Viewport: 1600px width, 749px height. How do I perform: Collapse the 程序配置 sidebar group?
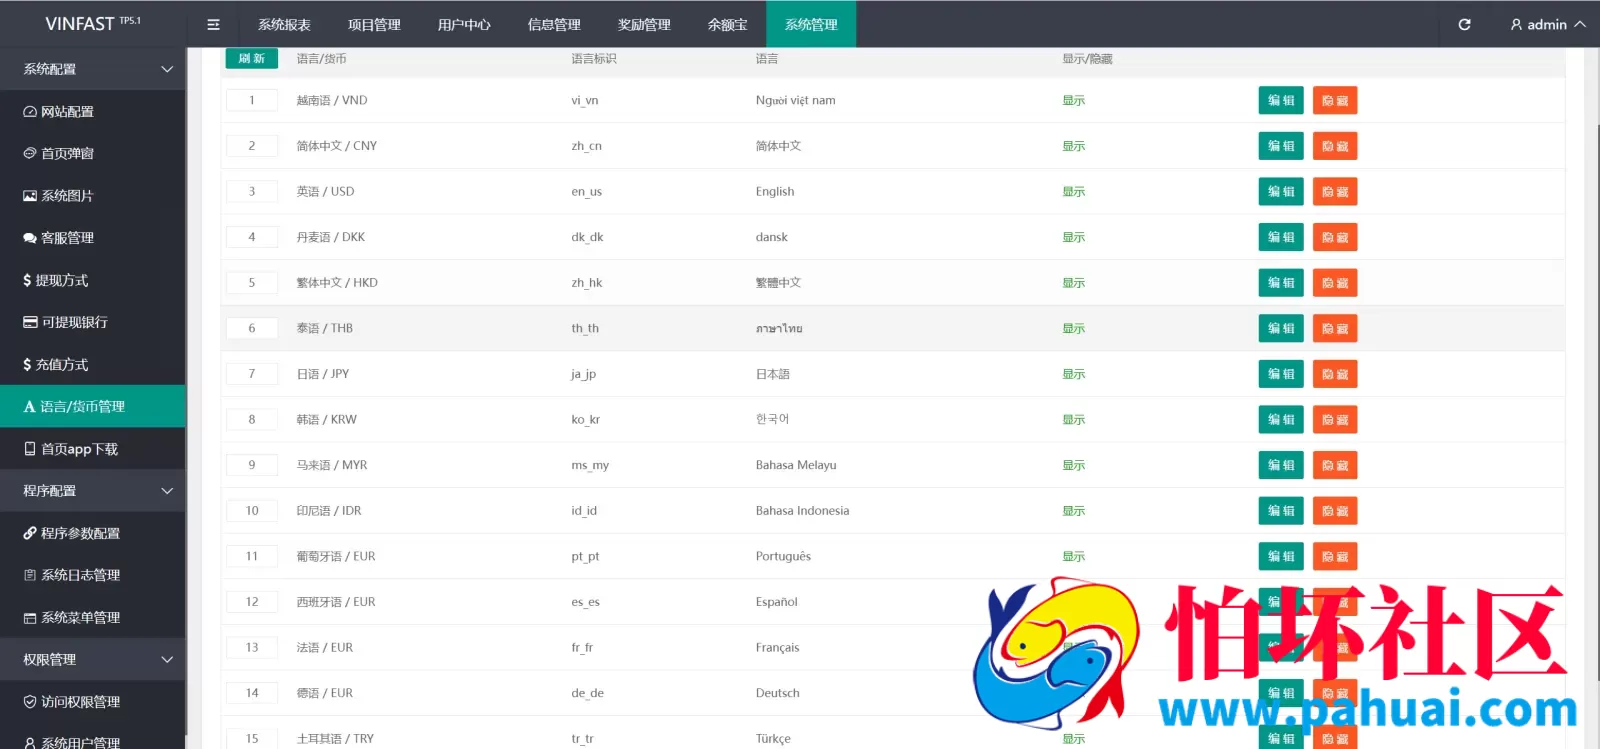coord(93,491)
